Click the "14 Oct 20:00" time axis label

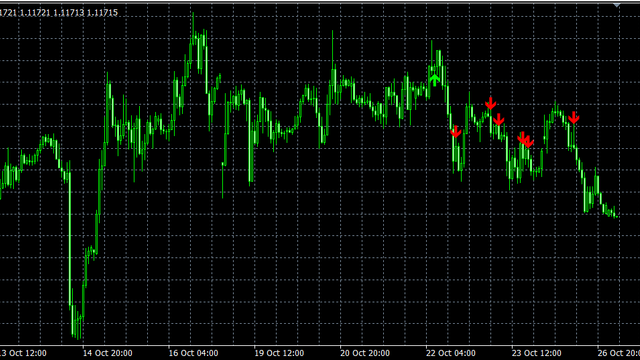(x=107, y=353)
